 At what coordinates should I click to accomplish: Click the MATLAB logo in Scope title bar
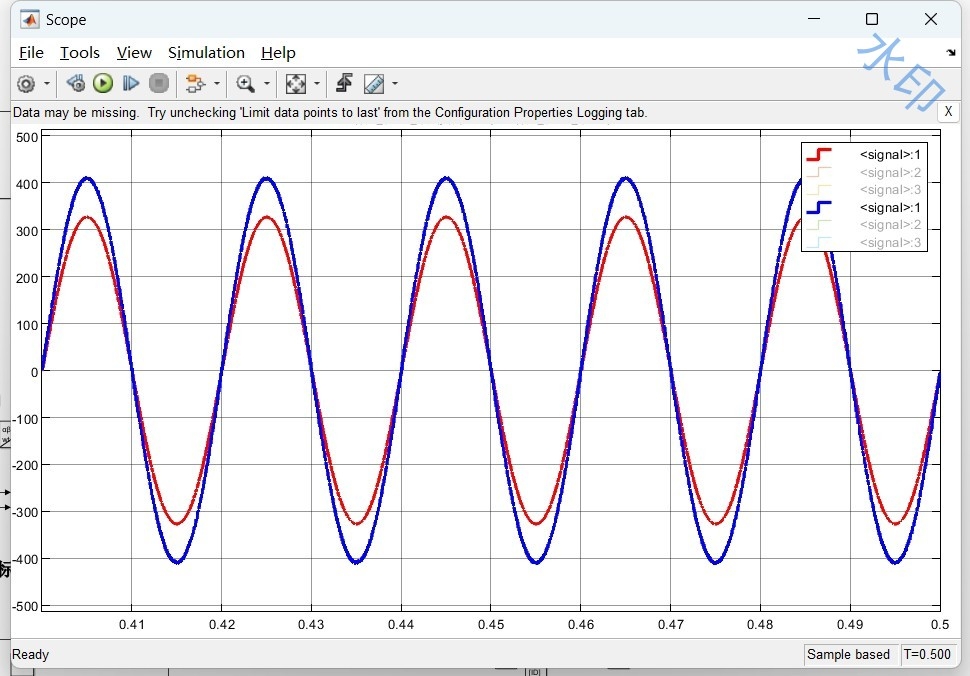click(29, 19)
